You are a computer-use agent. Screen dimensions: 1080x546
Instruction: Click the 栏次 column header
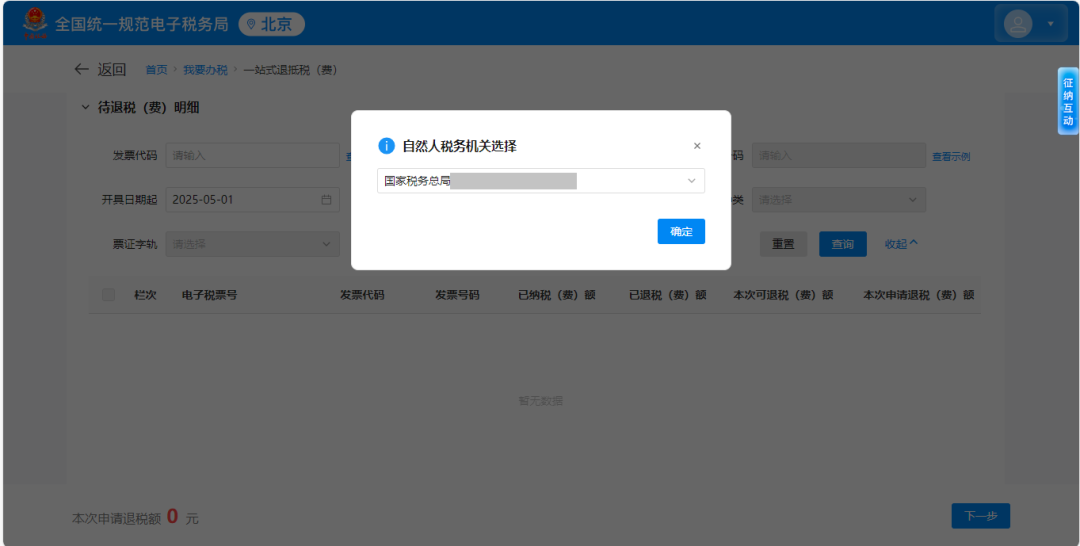145,295
